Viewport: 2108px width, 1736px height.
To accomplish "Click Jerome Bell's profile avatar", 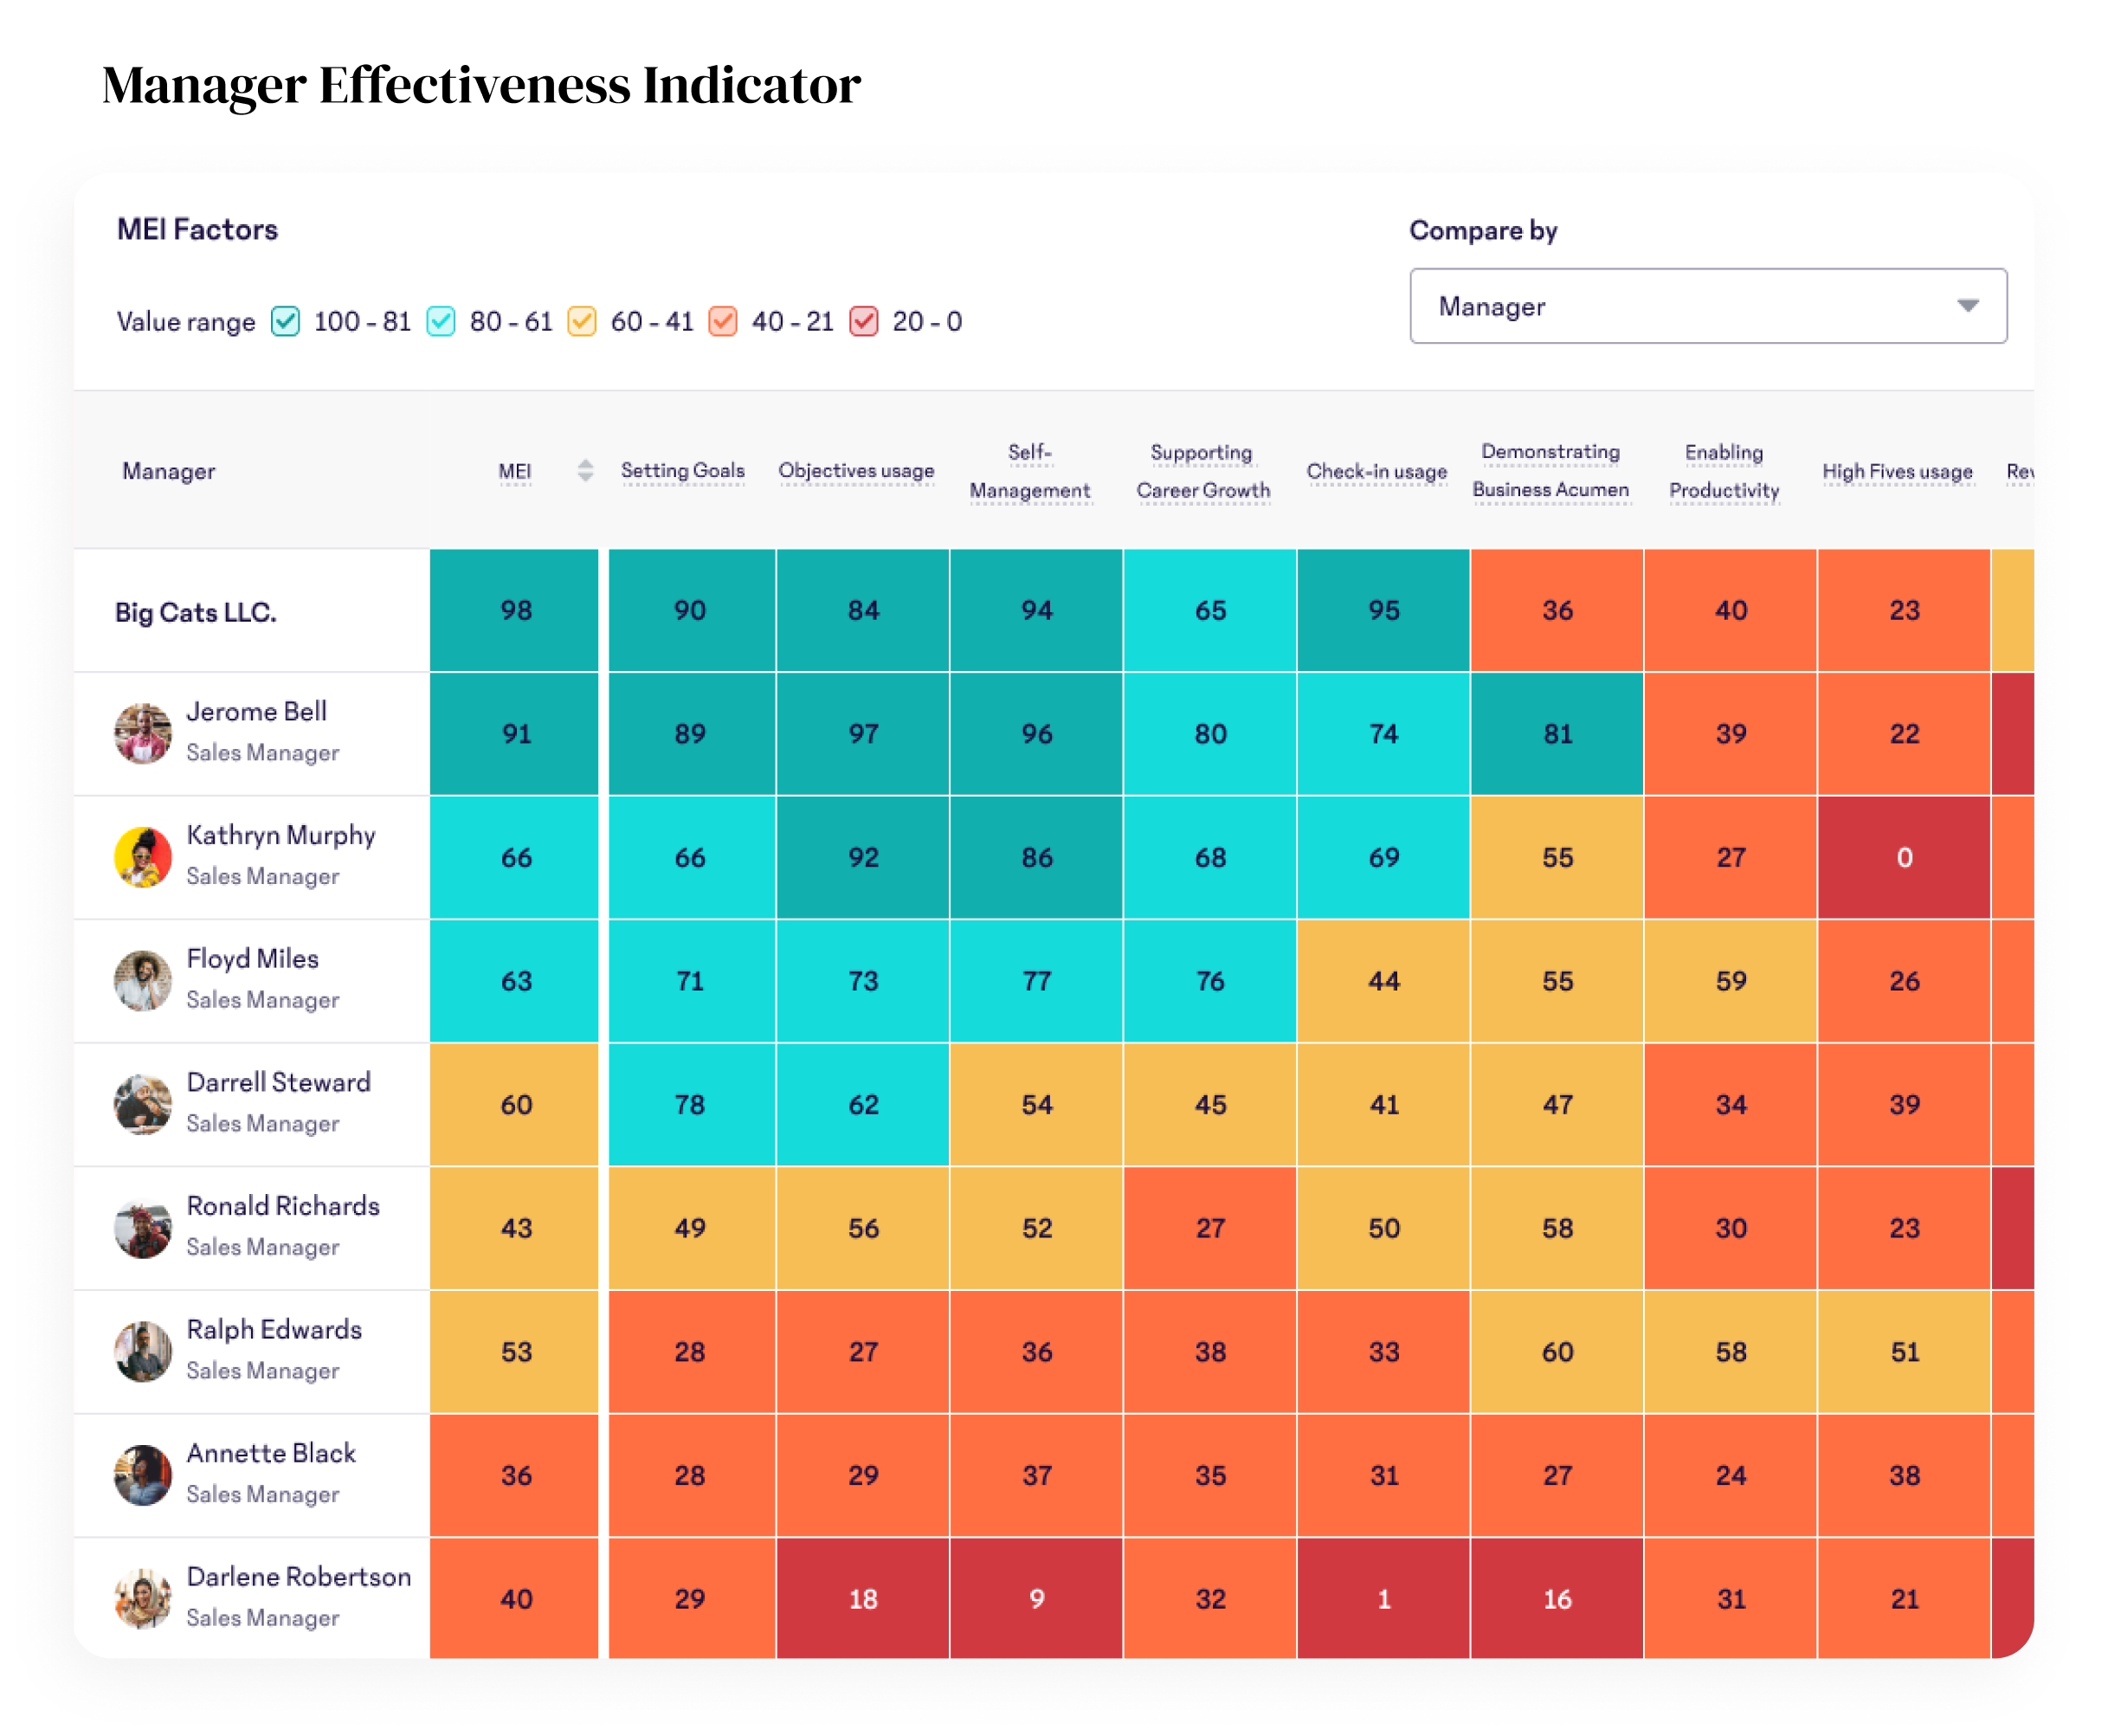I will (x=143, y=733).
